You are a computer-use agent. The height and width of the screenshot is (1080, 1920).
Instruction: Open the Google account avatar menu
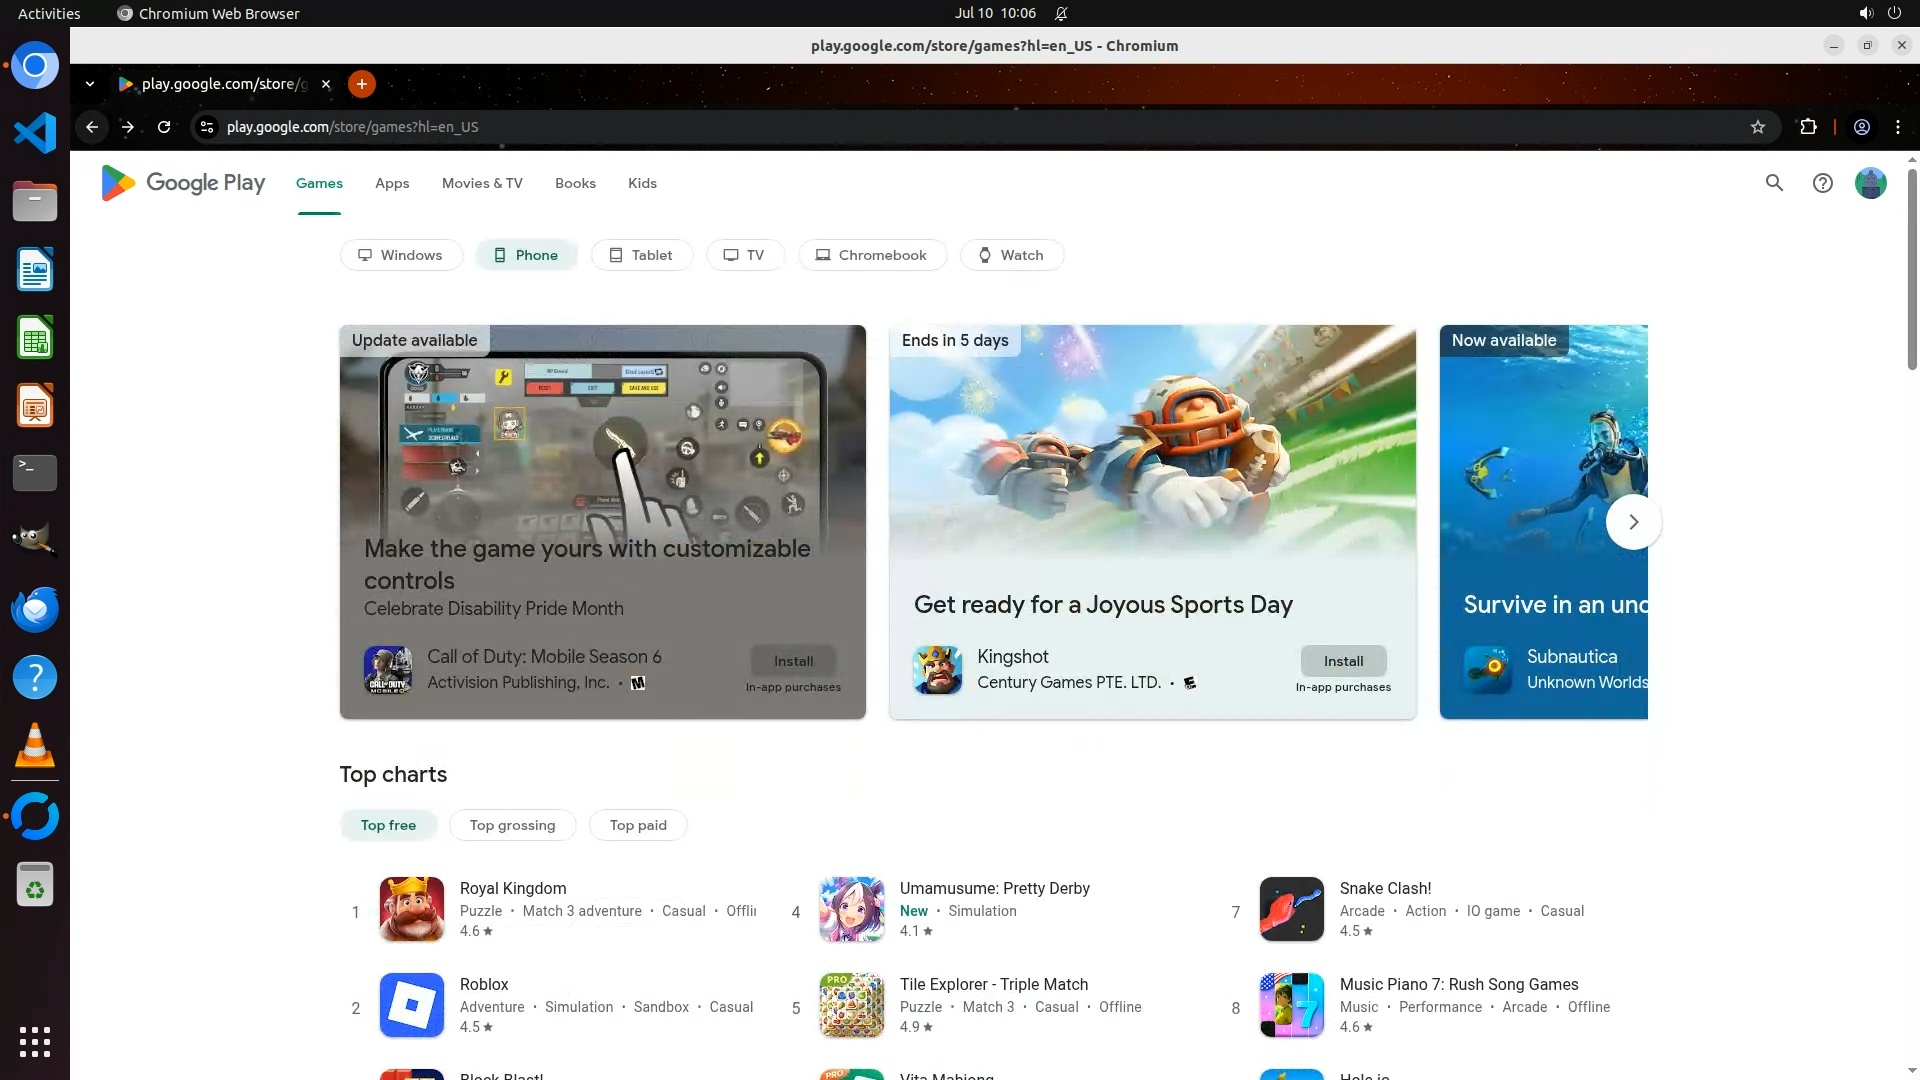tap(1870, 183)
